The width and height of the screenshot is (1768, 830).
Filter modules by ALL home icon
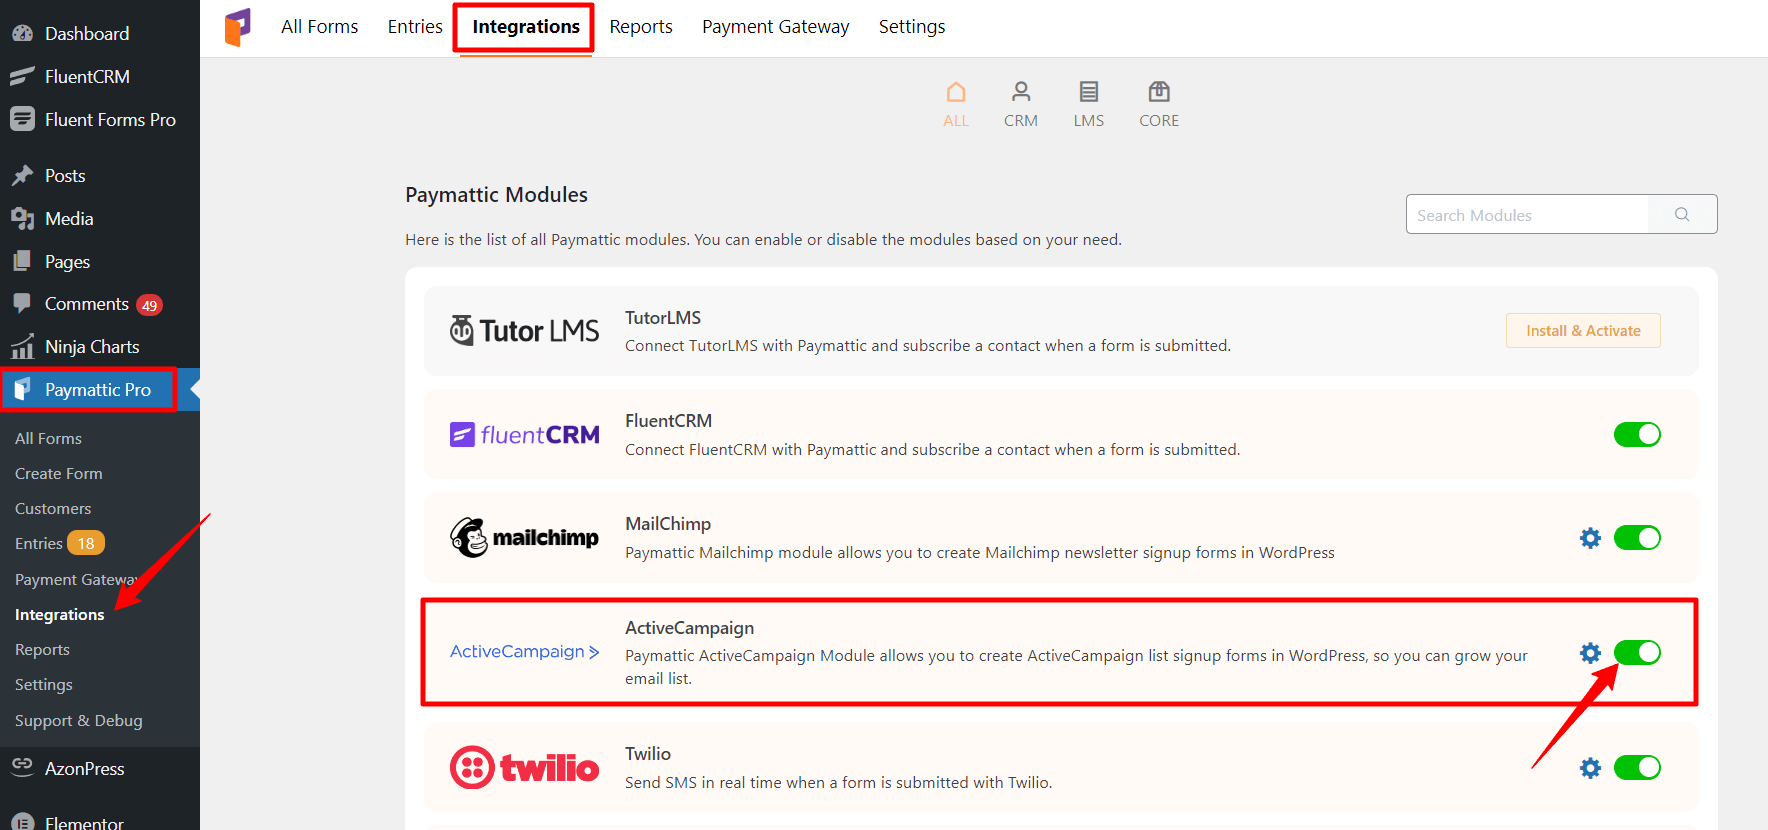pos(956,92)
